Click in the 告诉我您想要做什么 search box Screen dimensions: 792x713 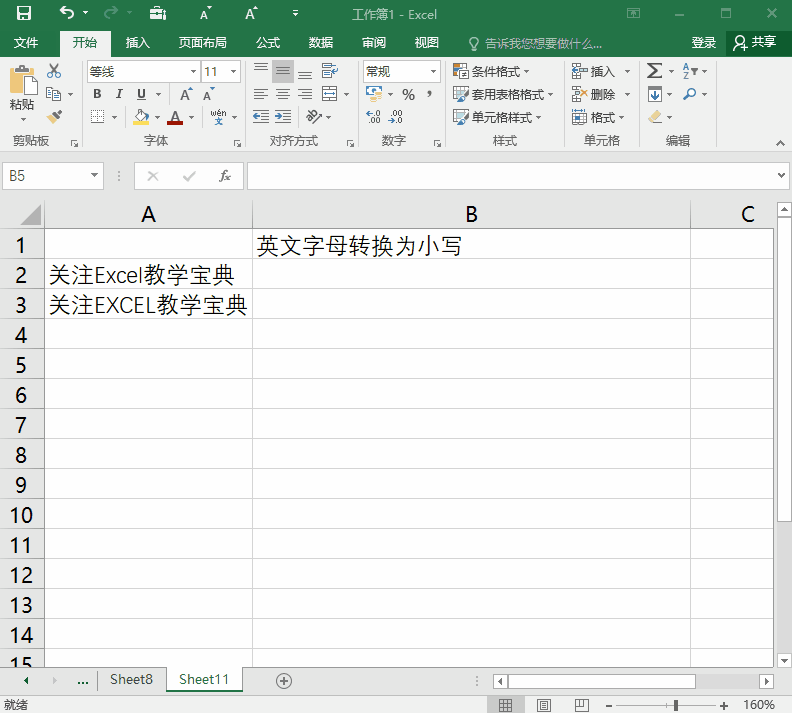pos(543,43)
